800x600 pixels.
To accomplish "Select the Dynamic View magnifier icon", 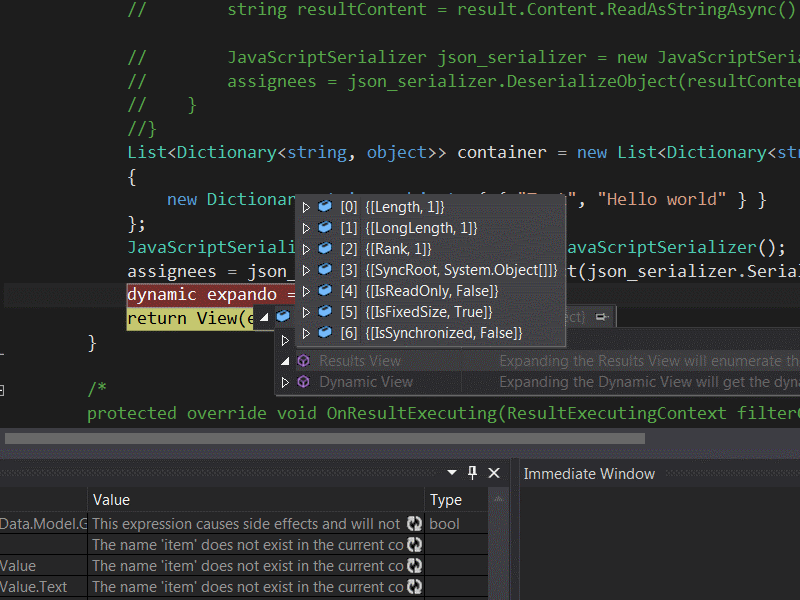I will coord(303,382).
